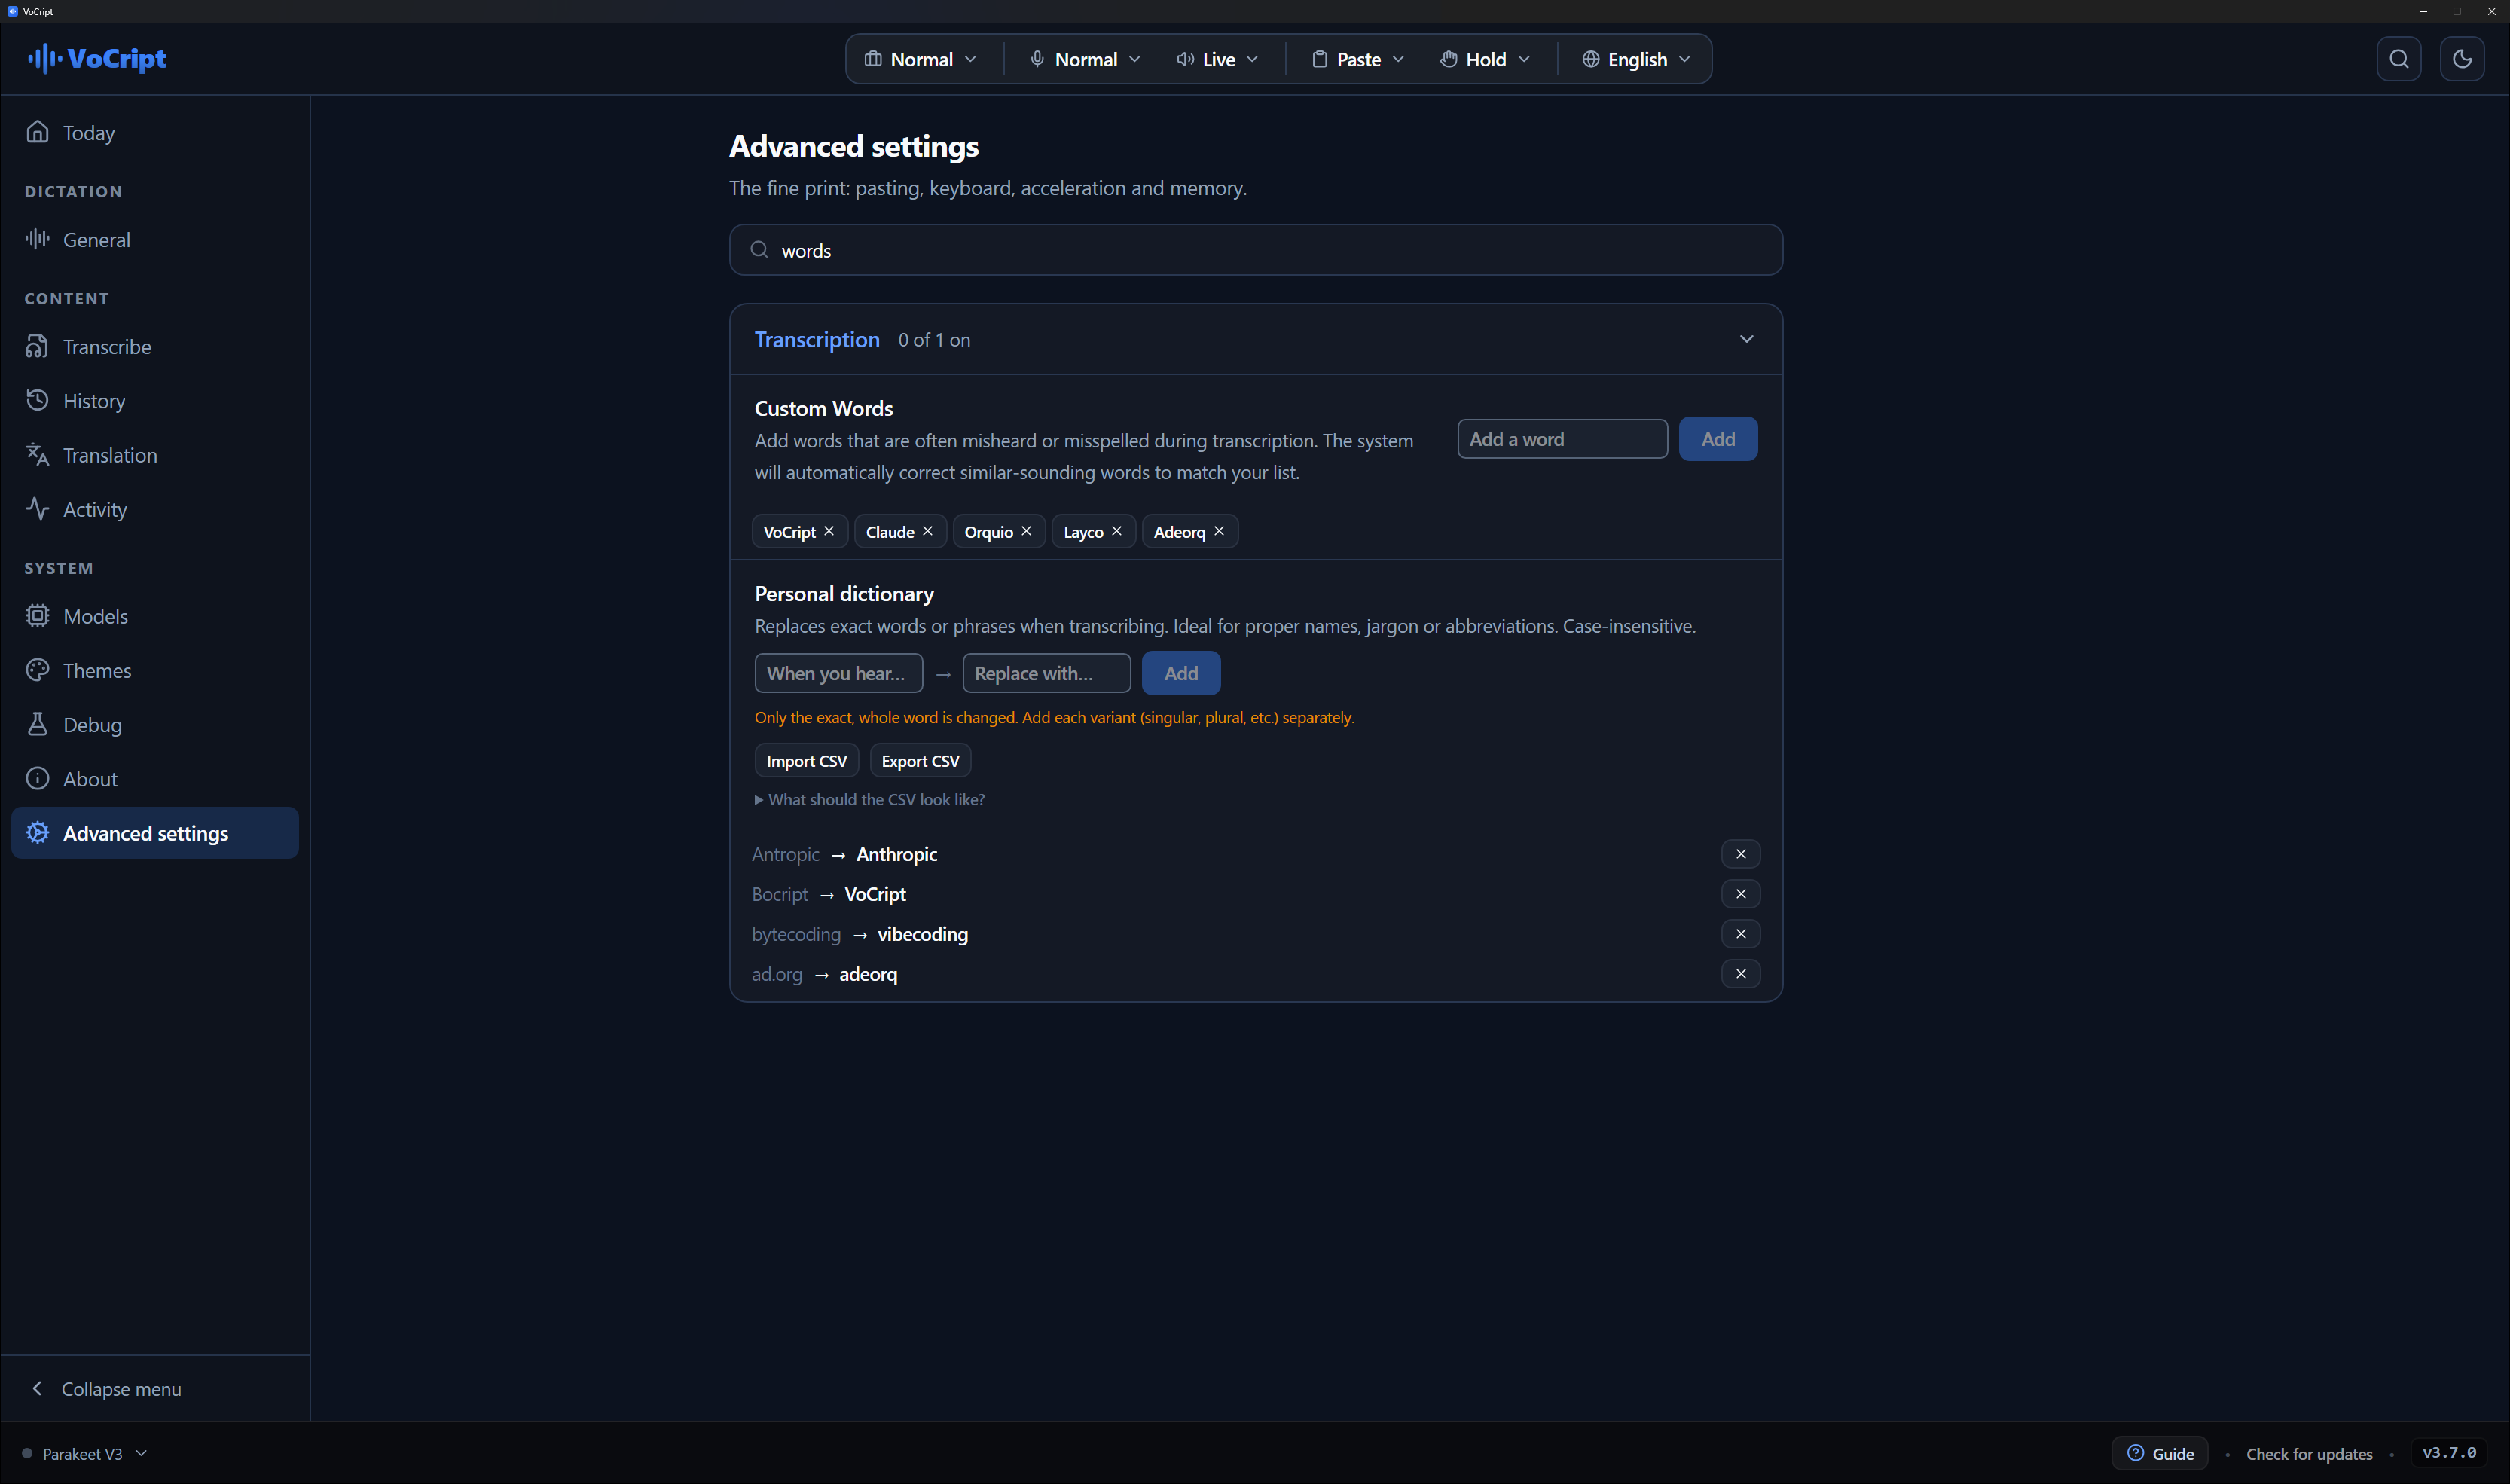
Task: Minimize the VoCript window
Action: [2423, 11]
